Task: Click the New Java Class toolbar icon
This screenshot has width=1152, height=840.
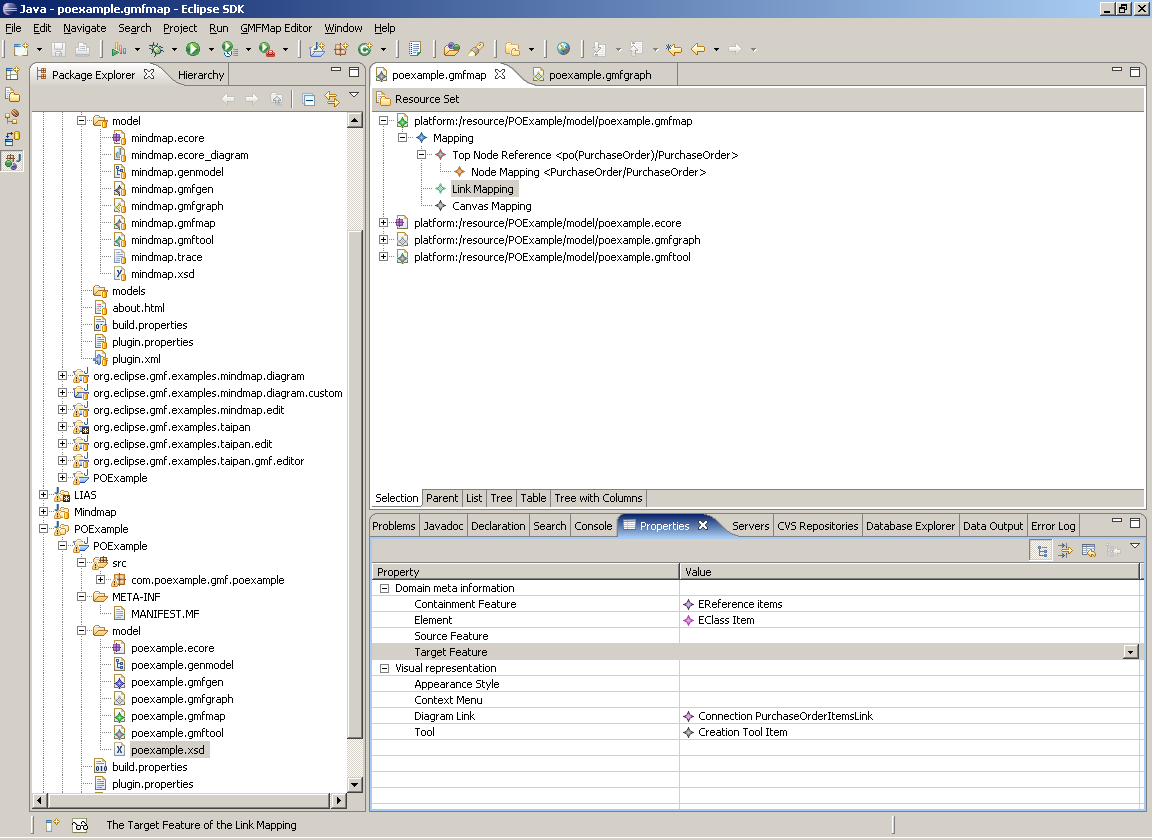Action: 365,49
